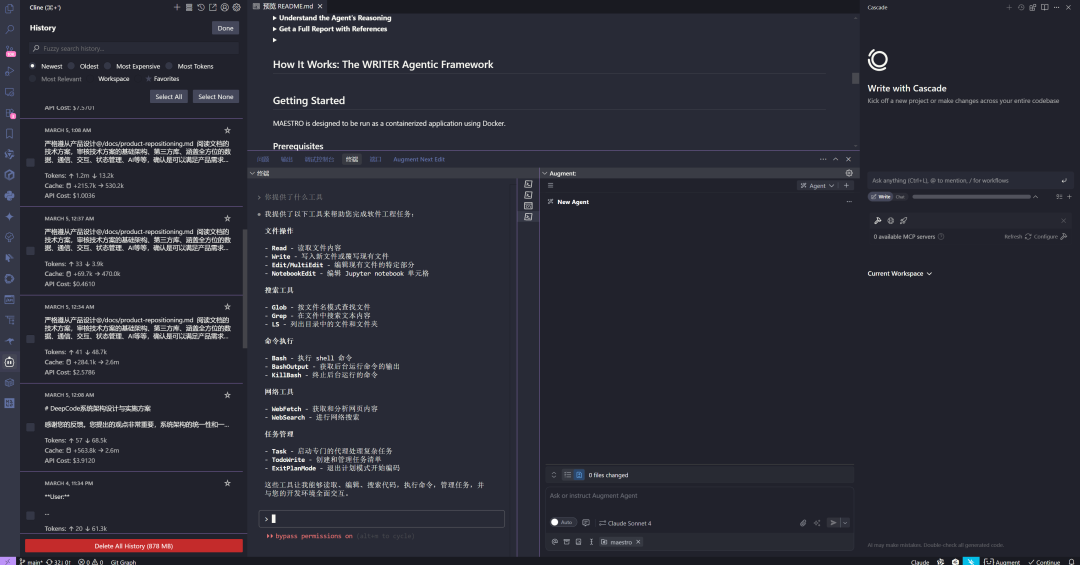
Task: Open the Search view in activity bar
Action: (10, 30)
